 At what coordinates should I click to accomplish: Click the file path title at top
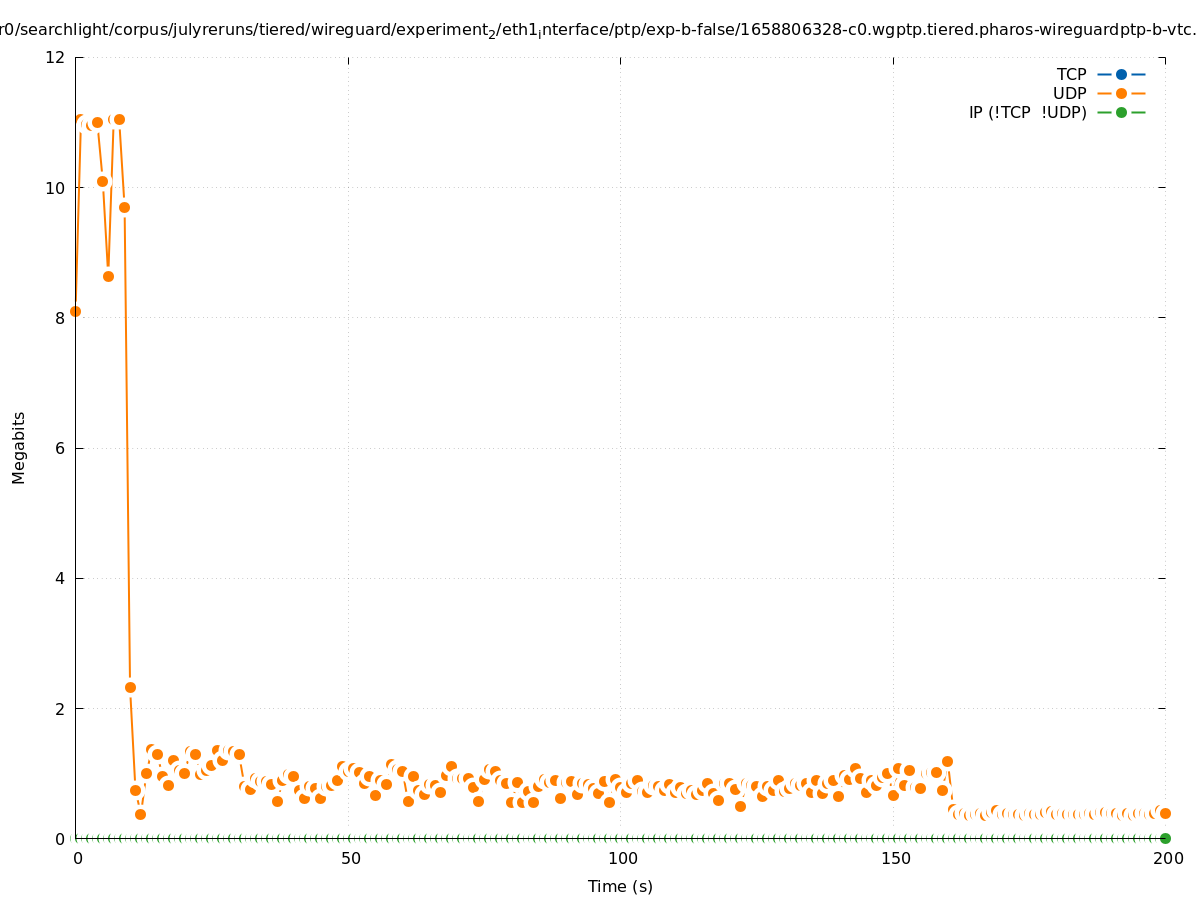tap(598, 31)
